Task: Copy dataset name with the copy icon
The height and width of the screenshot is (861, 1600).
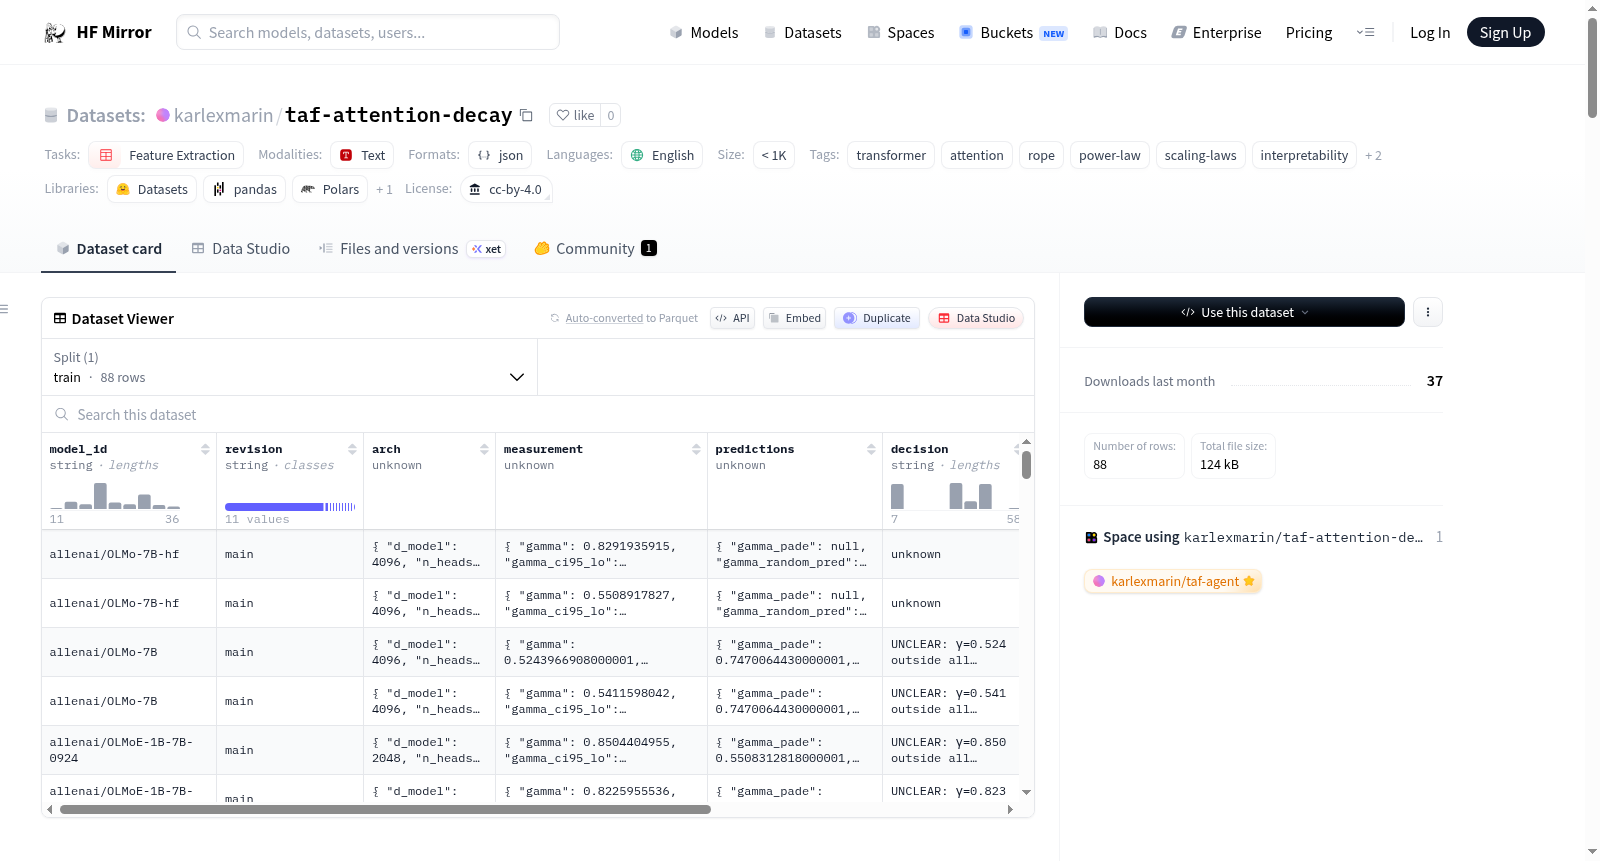Action: point(526,115)
